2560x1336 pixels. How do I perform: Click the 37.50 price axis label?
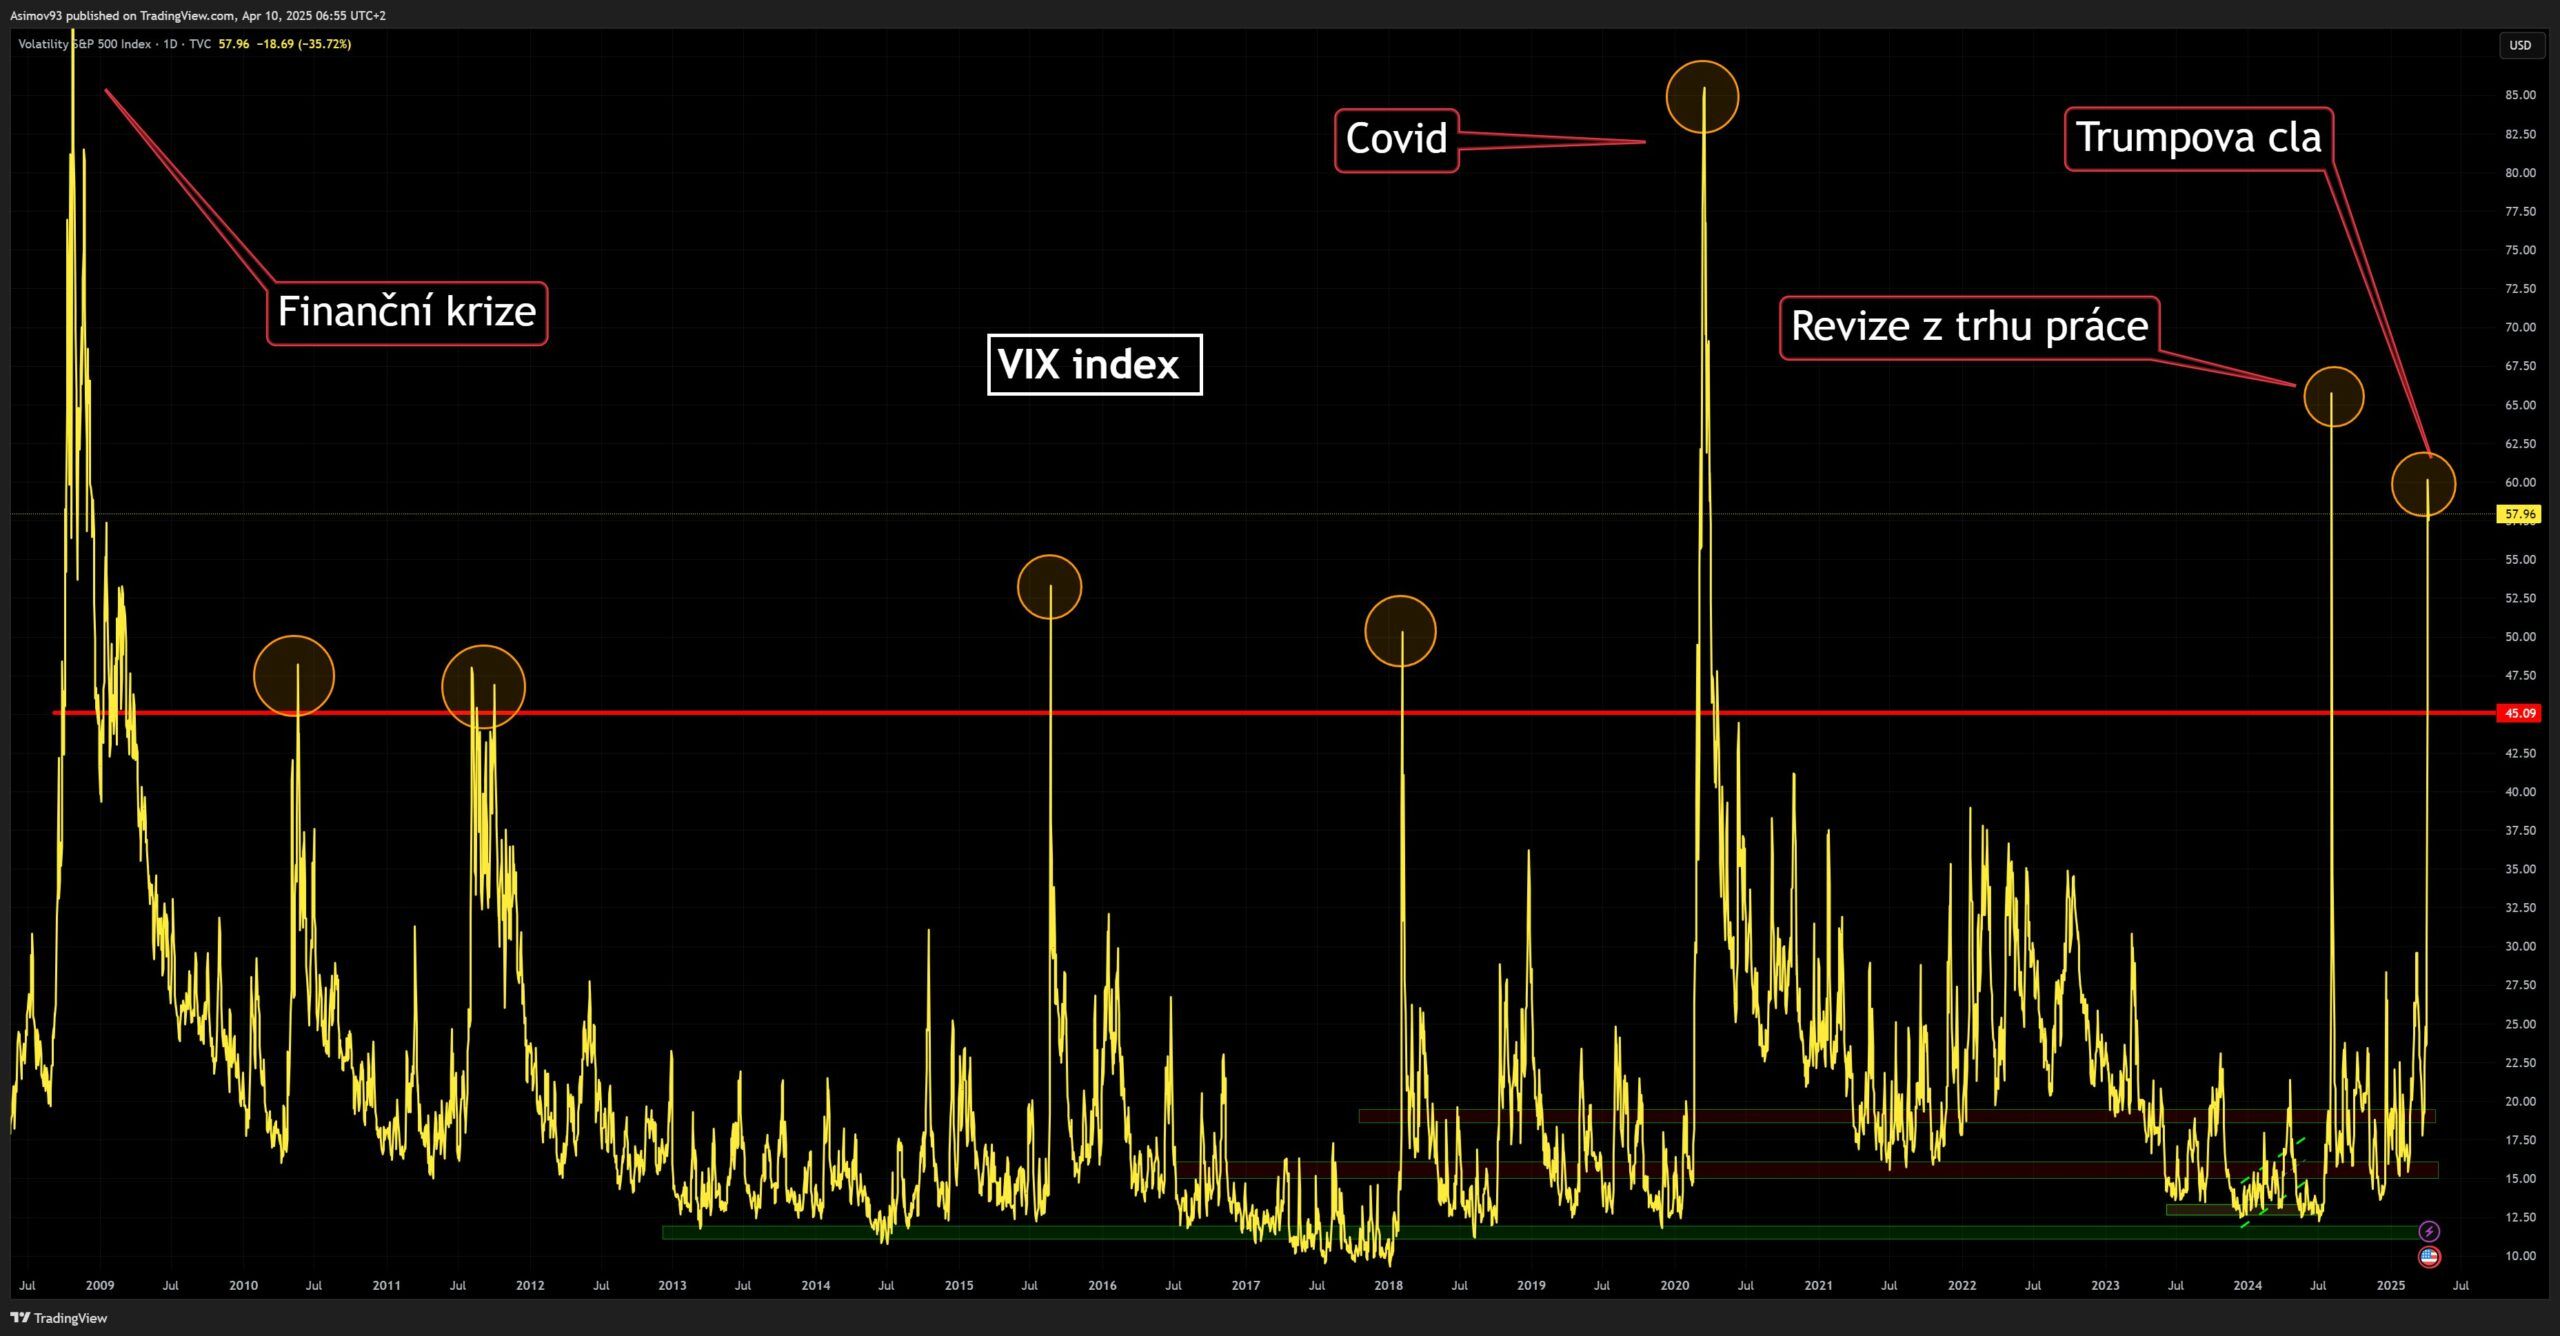[x=2520, y=830]
